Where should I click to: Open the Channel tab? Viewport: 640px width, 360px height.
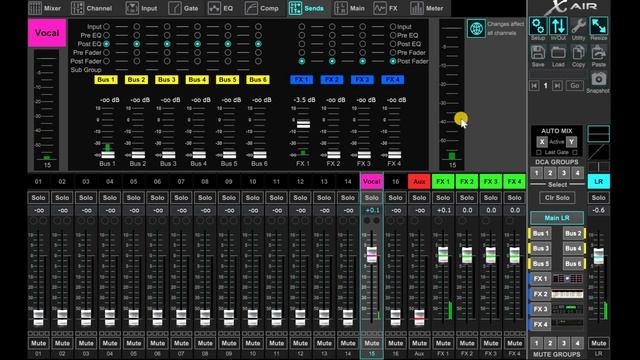(x=91, y=8)
